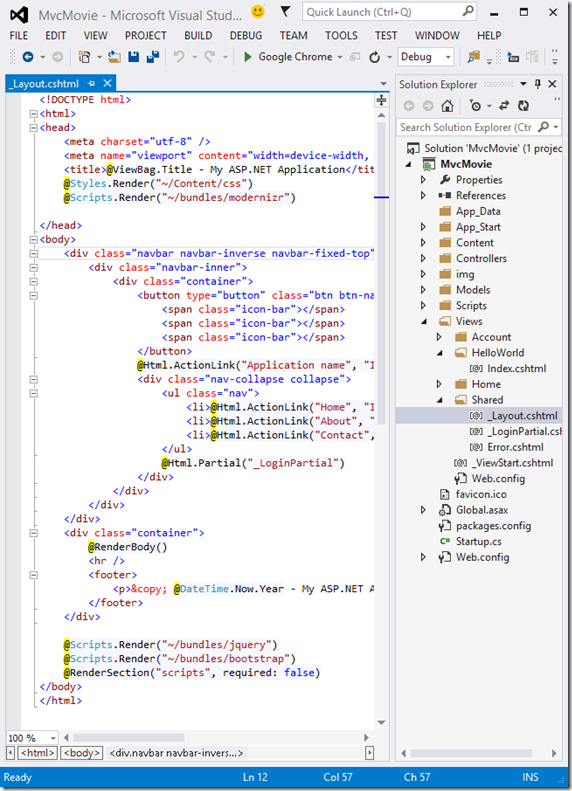Click the Quick Launch search field

click(389, 12)
